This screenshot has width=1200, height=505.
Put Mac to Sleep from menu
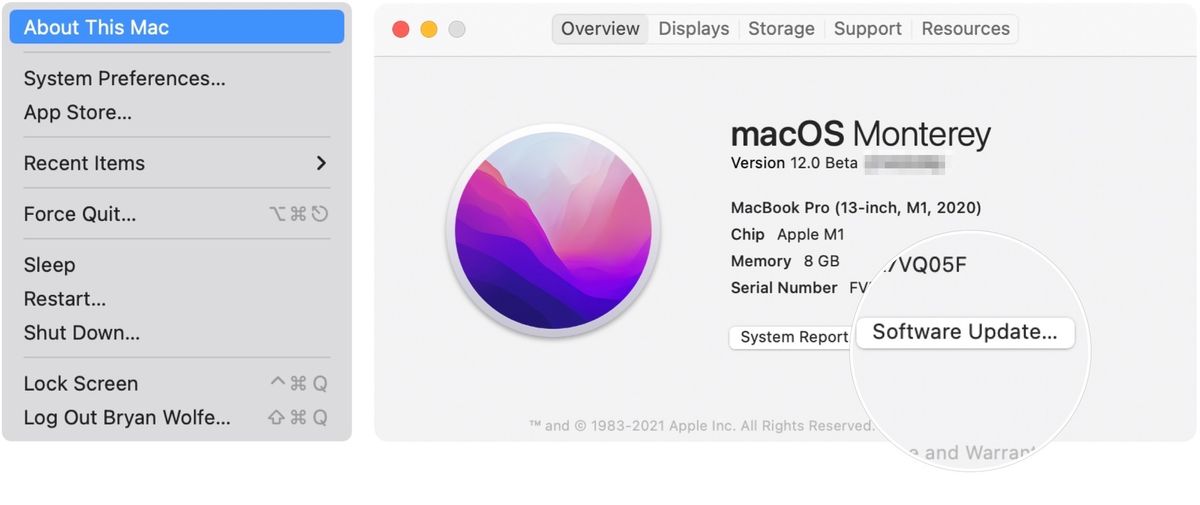pyautogui.click(x=177, y=265)
